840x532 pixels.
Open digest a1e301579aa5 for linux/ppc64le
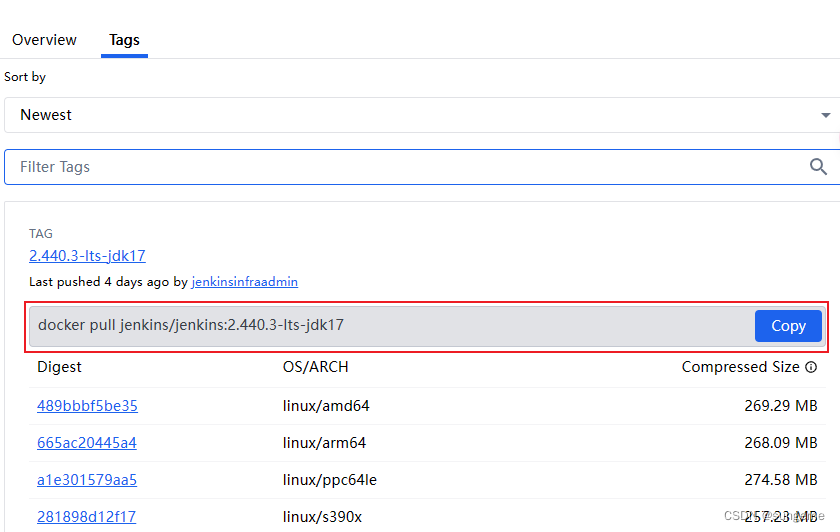(x=87, y=480)
